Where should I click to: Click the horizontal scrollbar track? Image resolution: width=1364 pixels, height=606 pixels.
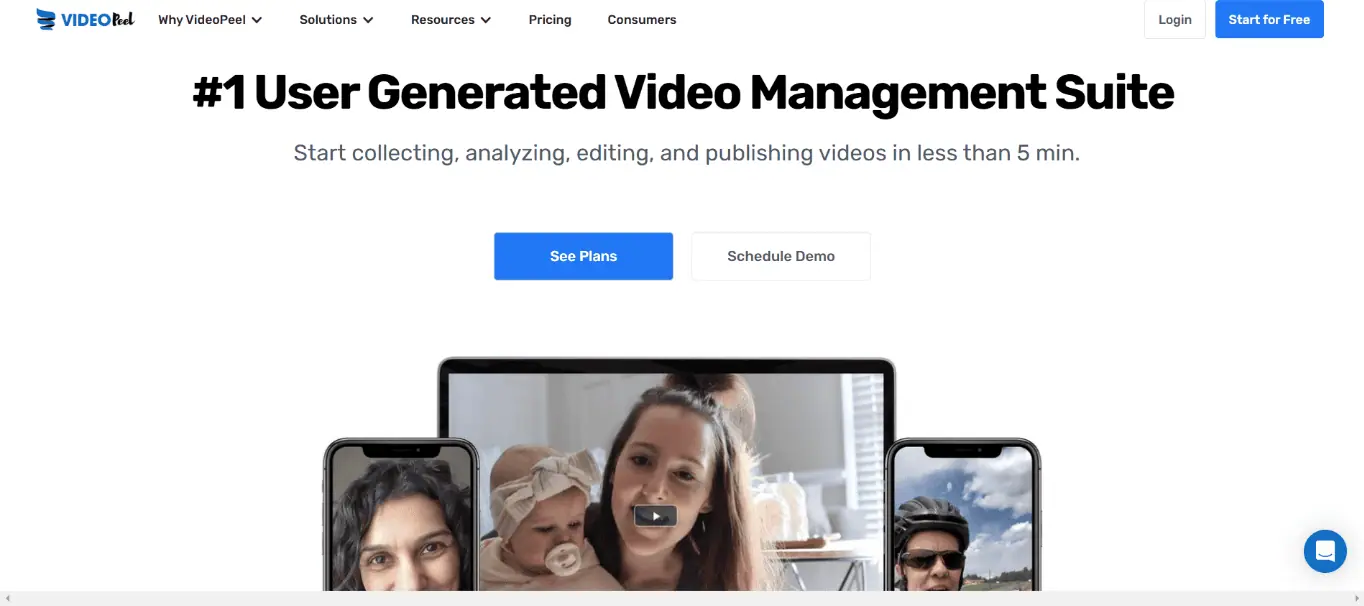[682, 598]
